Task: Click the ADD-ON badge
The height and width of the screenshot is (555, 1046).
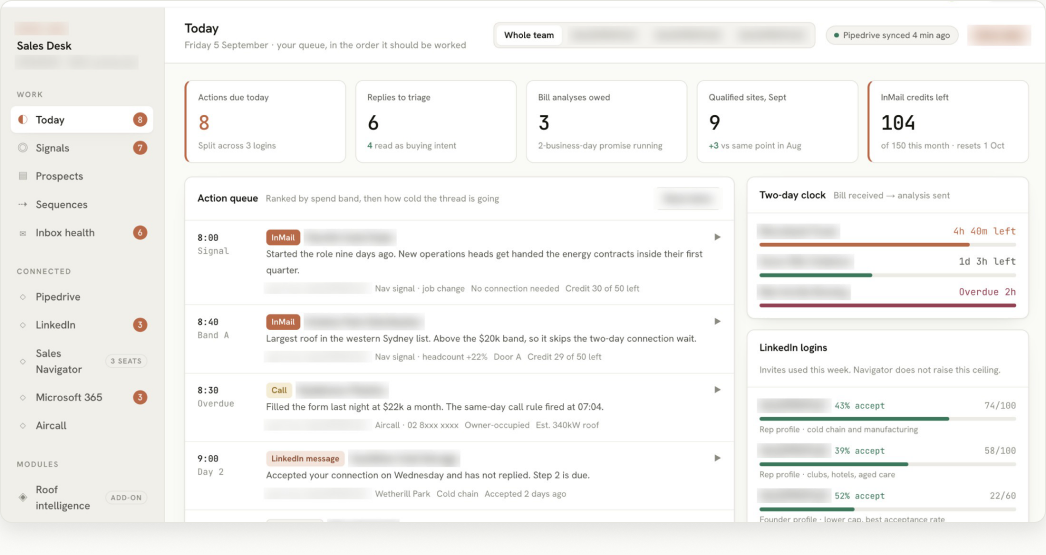Action: pos(126,498)
